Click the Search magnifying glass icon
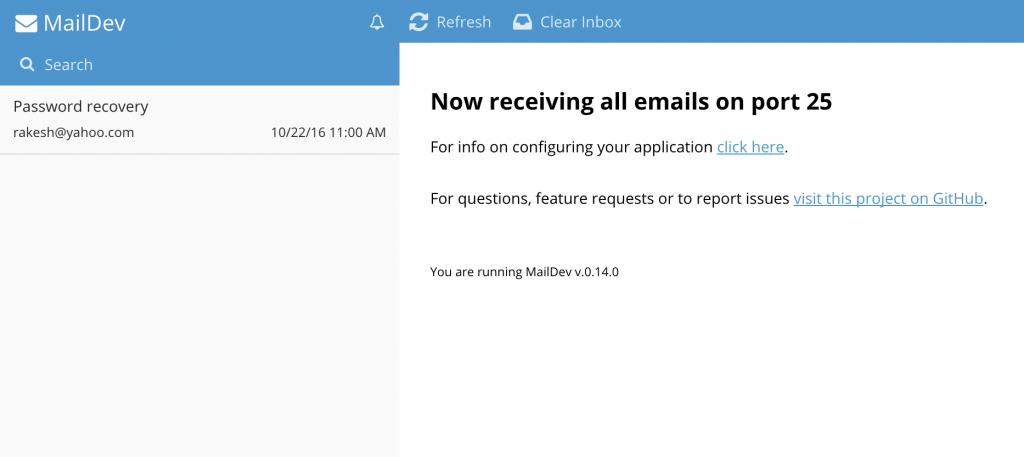The image size is (1024, 457). (x=27, y=65)
